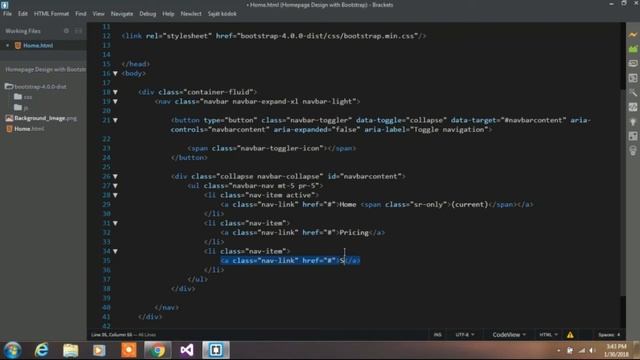The width and height of the screenshot is (640, 360).
Task: Click the Homepage Design with Bootstrap project title
Action: pyautogui.click(x=45, y=69)
